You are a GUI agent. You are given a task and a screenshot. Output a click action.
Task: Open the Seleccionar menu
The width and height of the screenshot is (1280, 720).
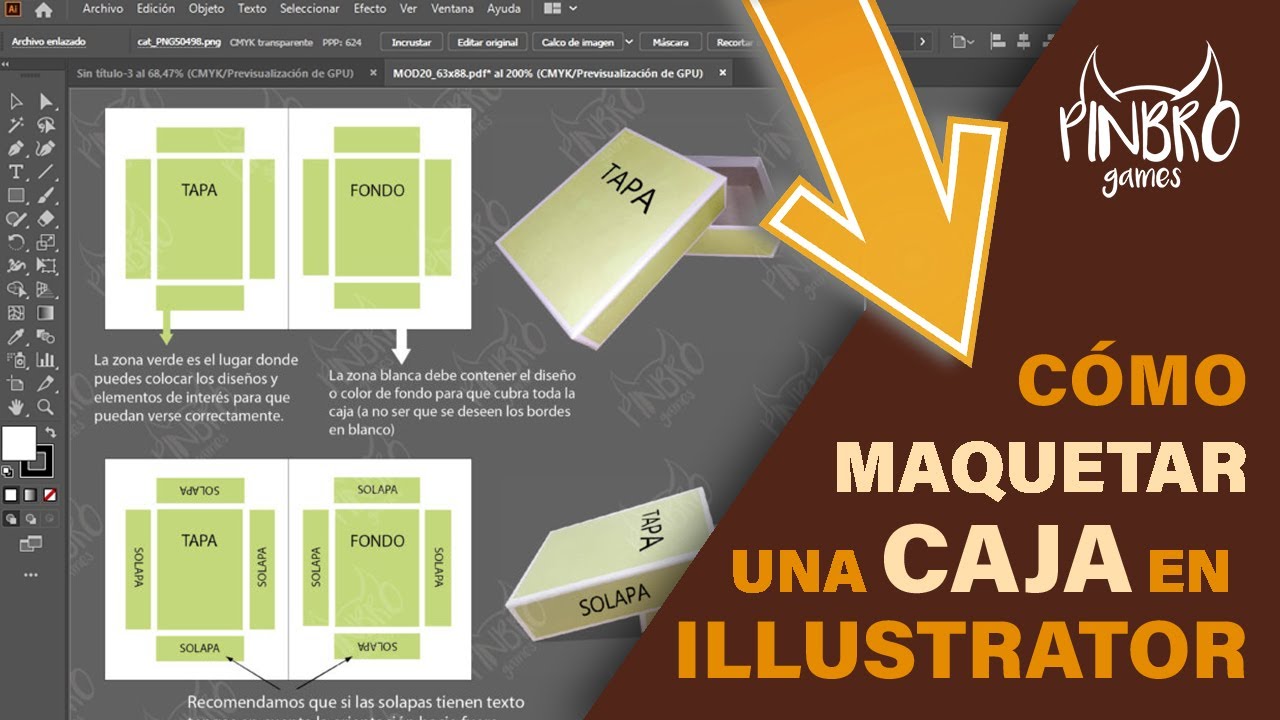[311, 9]
